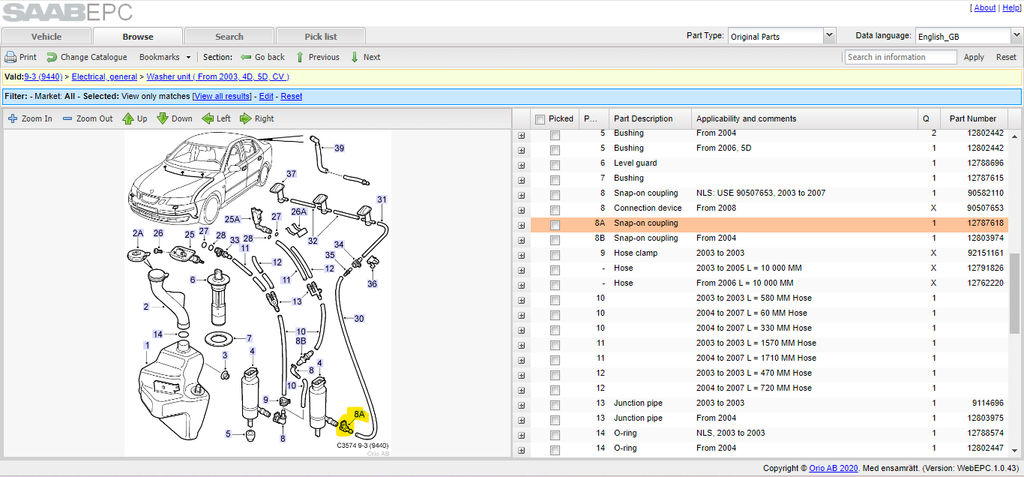This screenshot has height=477, width=1024.
Task: Click the Zoom Out minus icon
Action: tap(67, 119)
